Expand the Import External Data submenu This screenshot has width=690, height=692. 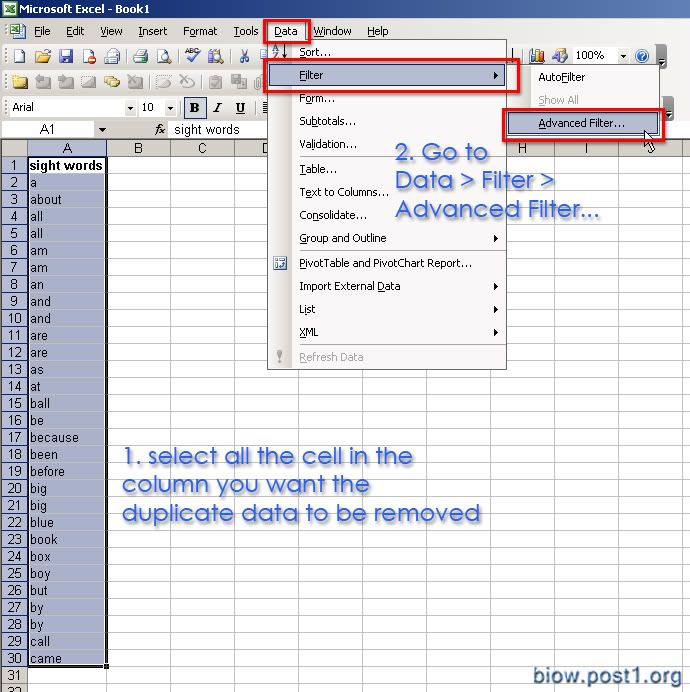coord(387,286)
